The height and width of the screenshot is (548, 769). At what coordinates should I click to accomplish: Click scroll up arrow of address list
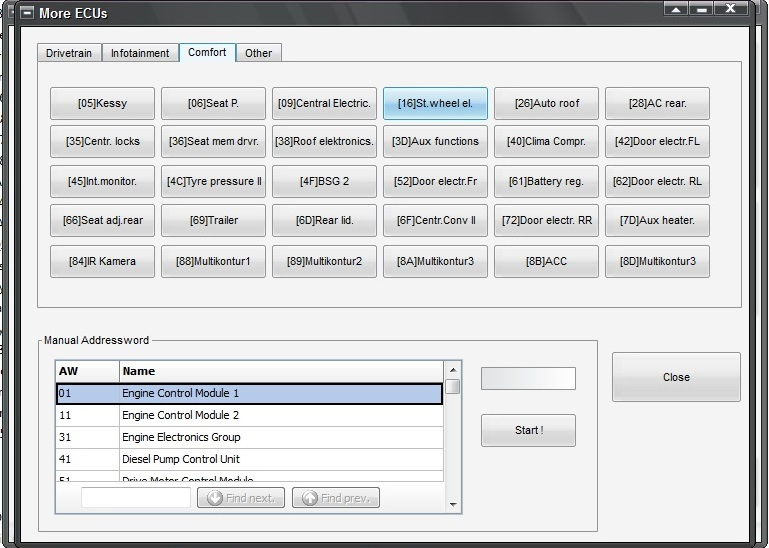tap(453, 370)
